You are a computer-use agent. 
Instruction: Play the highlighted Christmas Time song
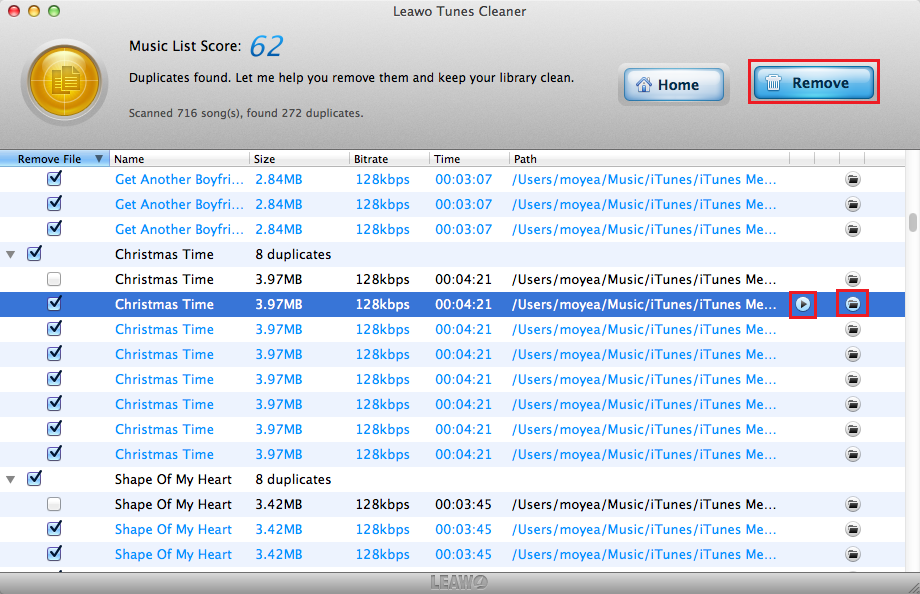click(802, 304)
